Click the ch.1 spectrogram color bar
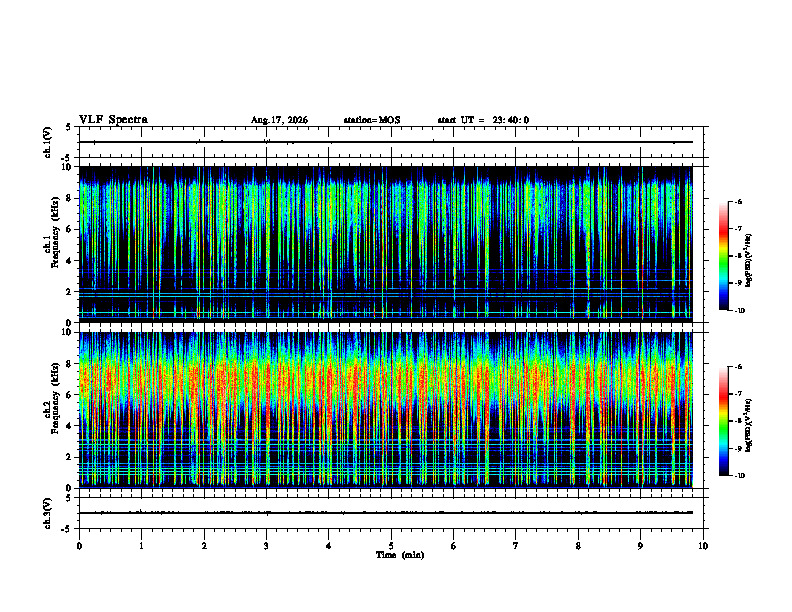 coord(724,256)
